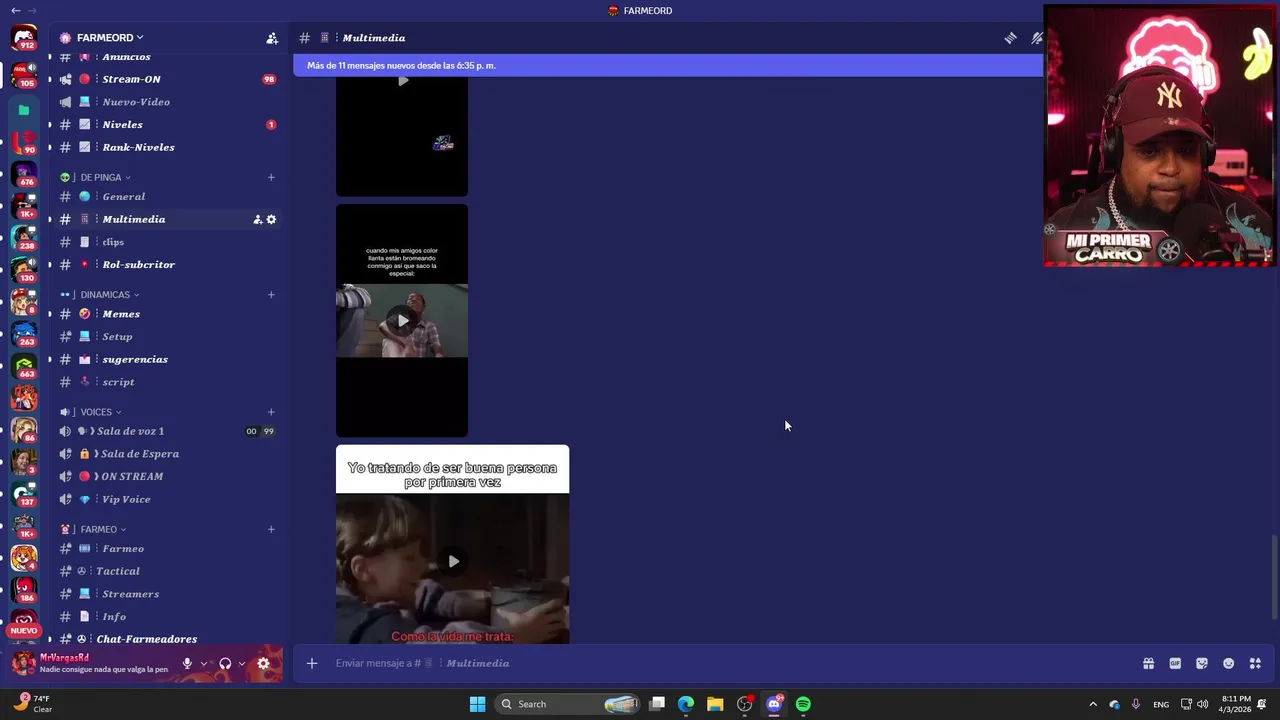
Task: Open the Niveles channel
Action: tap(167, 124)
